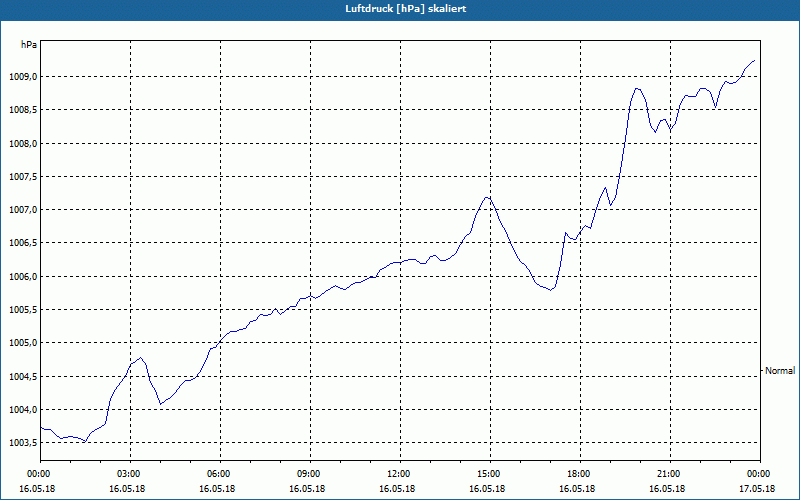The width and height of the screenshot is (800, 500).
Task: Select the "17.05.18" date label
Action: coord(757,489)
